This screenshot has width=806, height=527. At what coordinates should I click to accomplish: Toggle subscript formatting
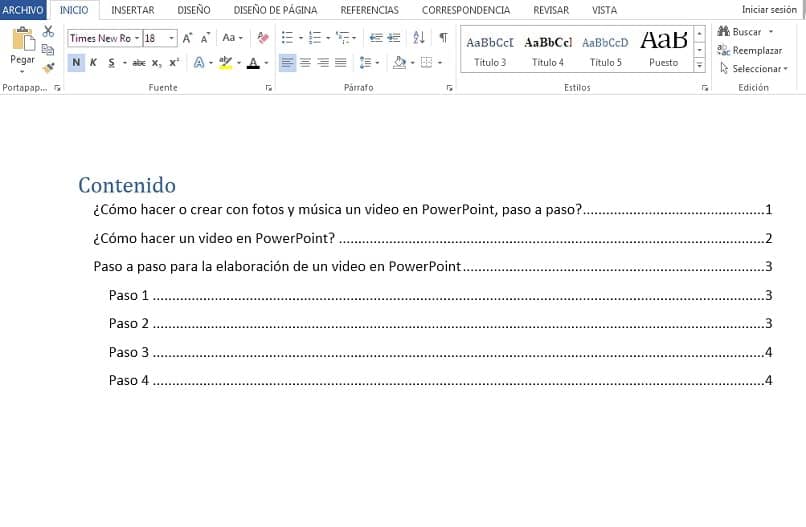click(157, 63)
